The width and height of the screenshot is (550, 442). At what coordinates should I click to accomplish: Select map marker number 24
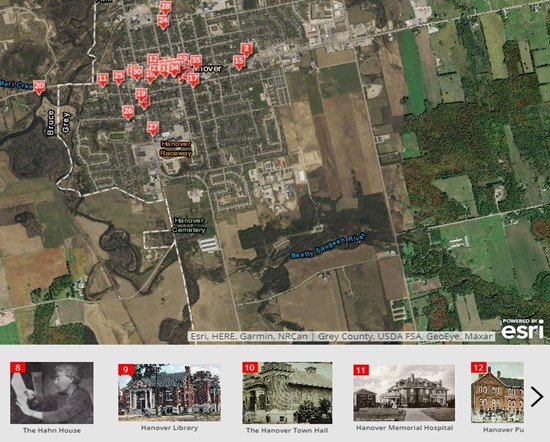(x=163, y=22)
